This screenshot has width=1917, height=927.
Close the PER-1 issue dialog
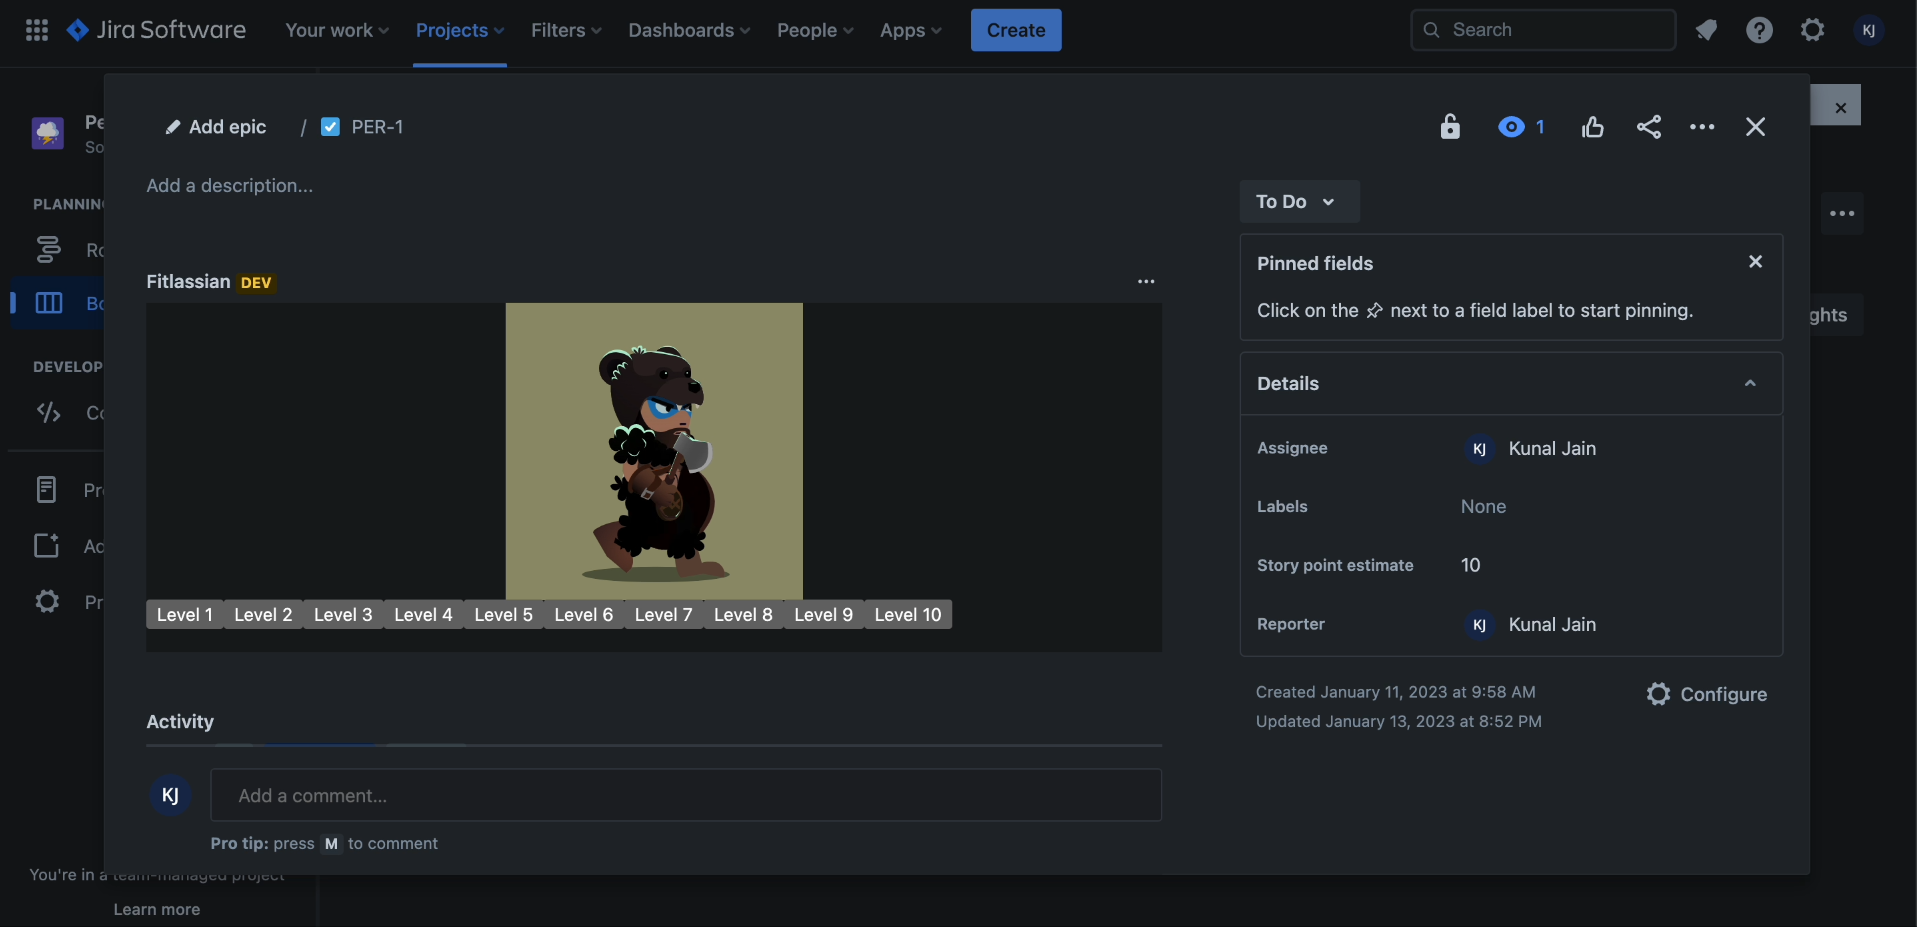point(1755,127)
